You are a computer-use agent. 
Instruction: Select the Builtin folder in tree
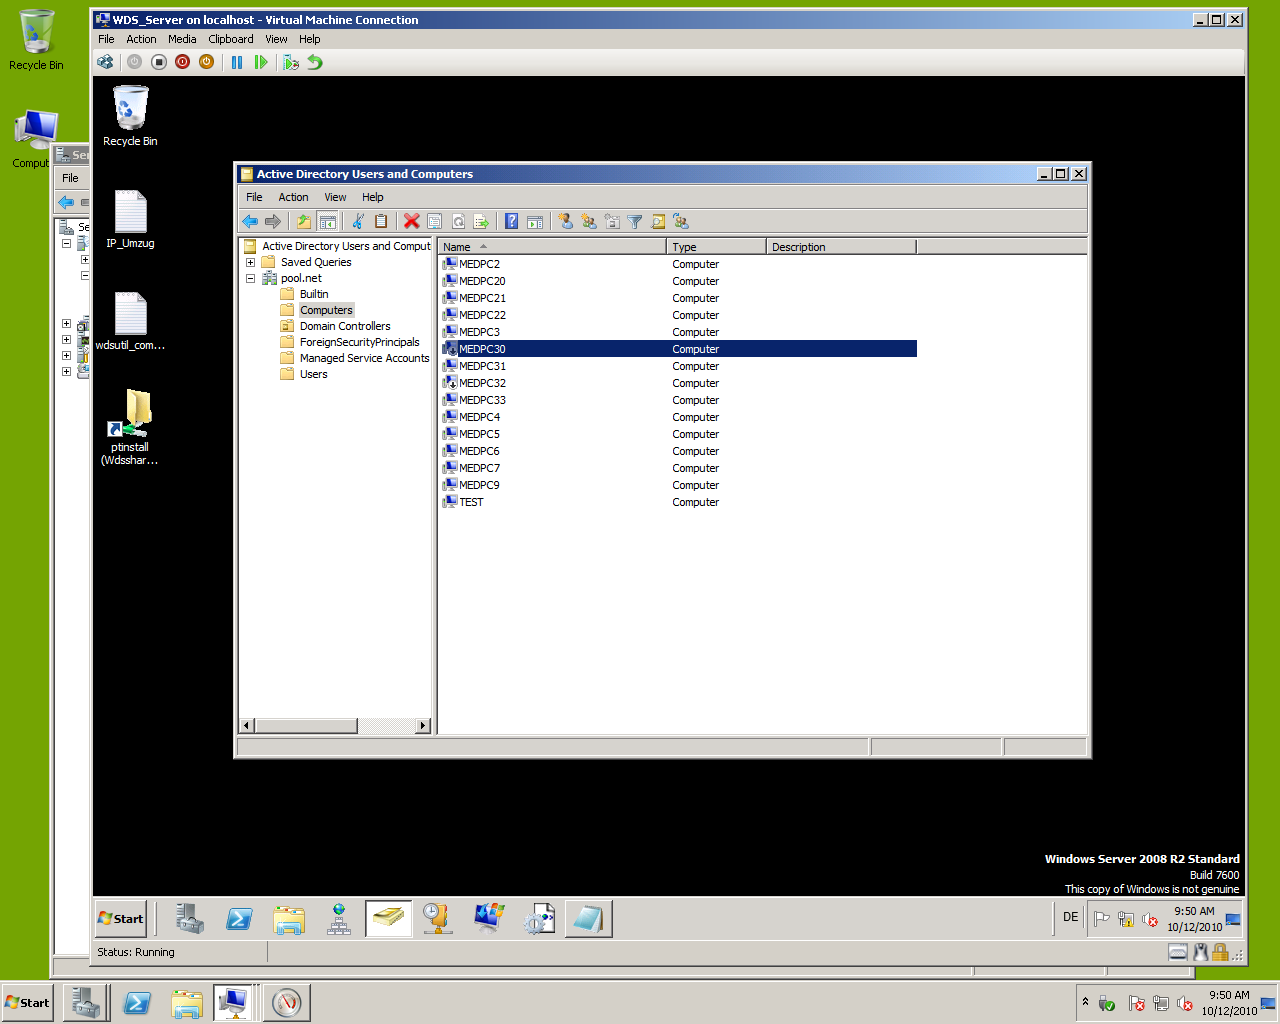[314, 294]
